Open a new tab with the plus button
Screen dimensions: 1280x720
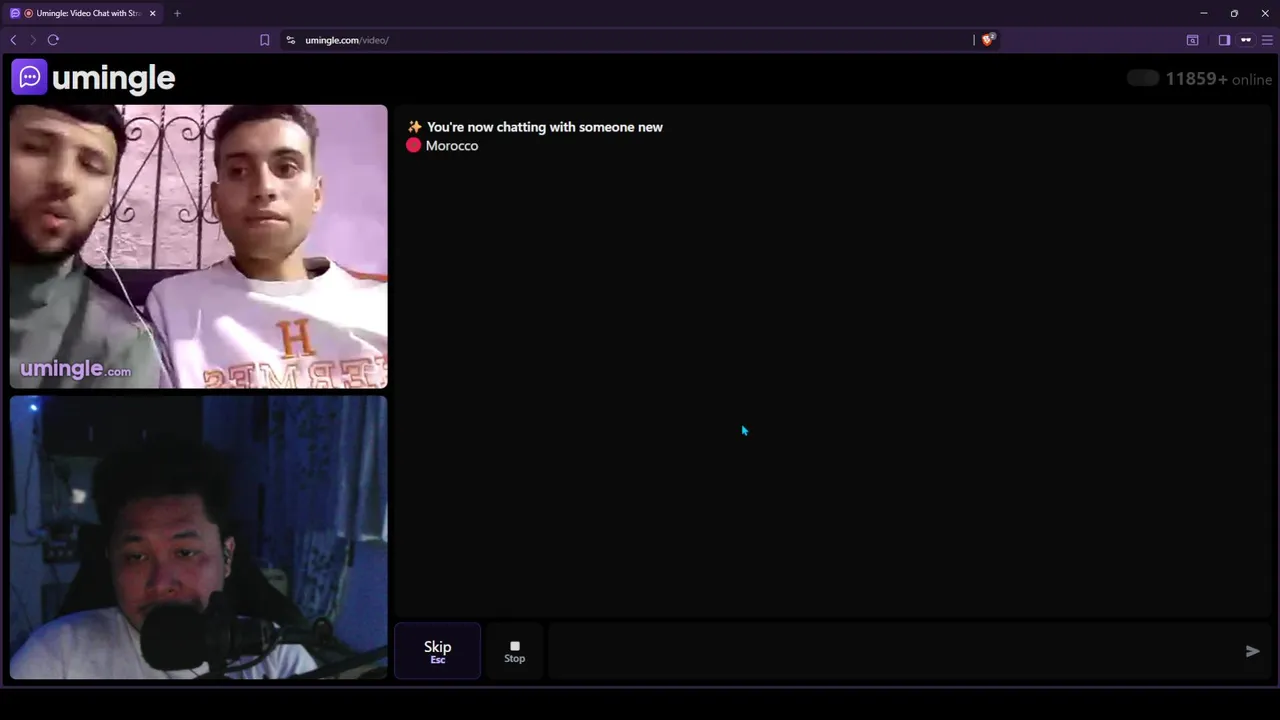(177, 13)
